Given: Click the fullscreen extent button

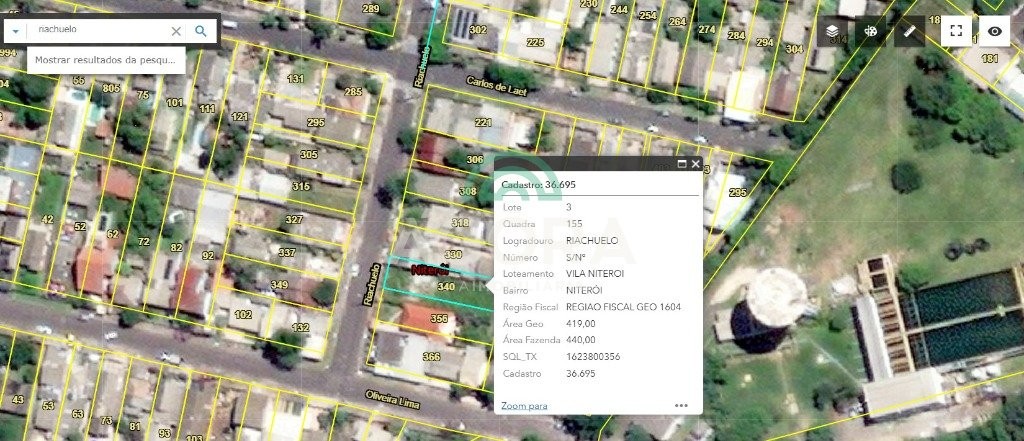Looking at the screenshot, I should pyautogui.click(x=956, y=31).
